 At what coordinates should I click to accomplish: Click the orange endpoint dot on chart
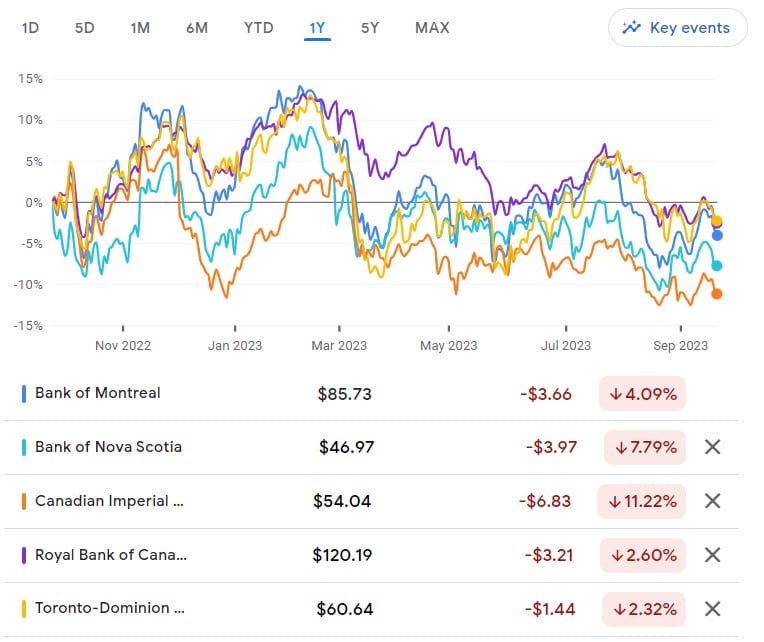click(717, 294)
